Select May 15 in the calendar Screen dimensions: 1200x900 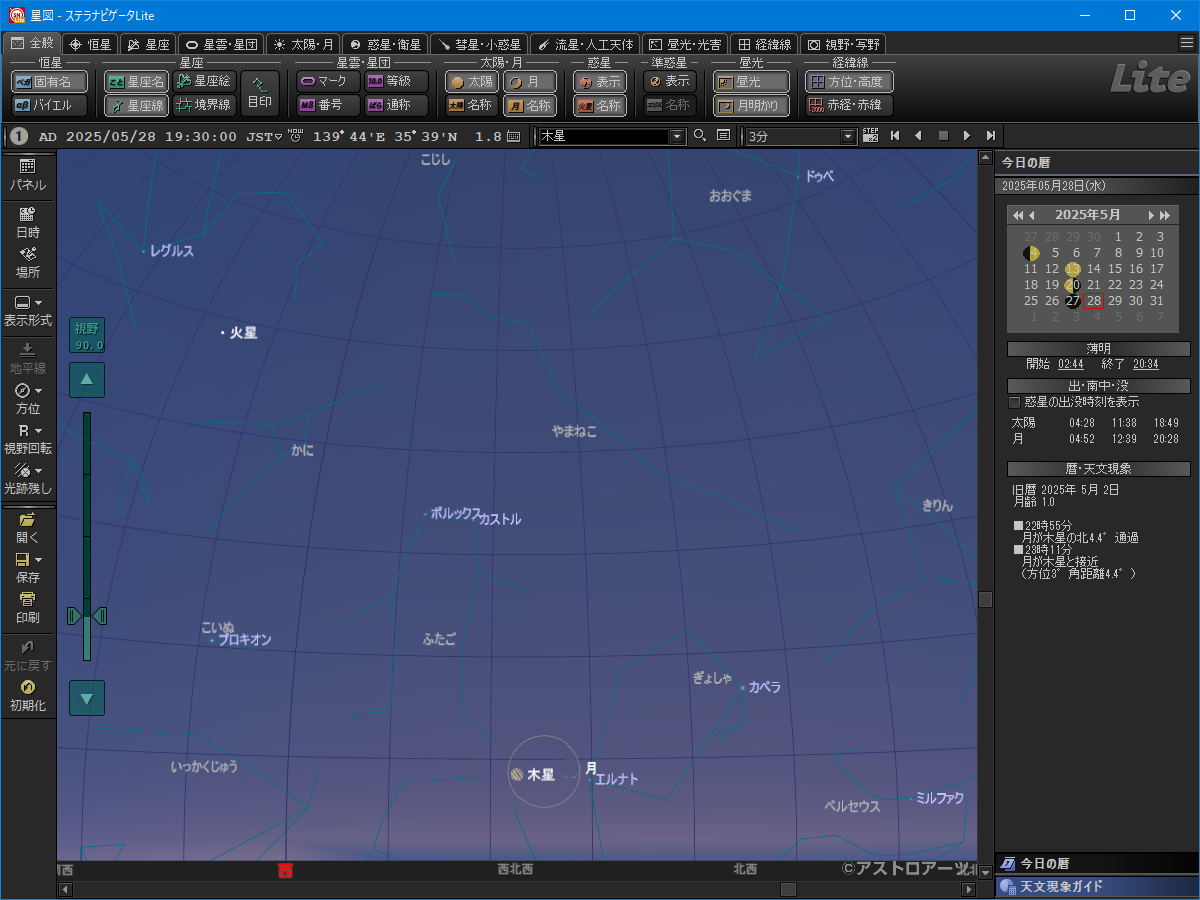point(1115,269)
